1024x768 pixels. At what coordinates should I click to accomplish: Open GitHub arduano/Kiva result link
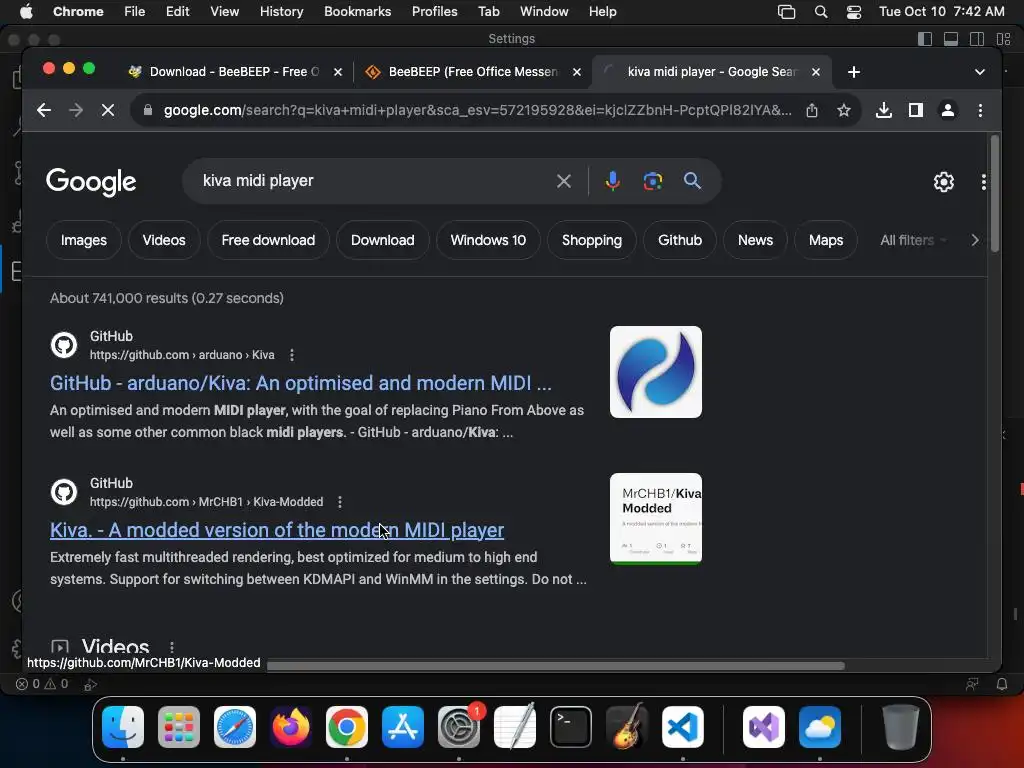coord(300,383)
